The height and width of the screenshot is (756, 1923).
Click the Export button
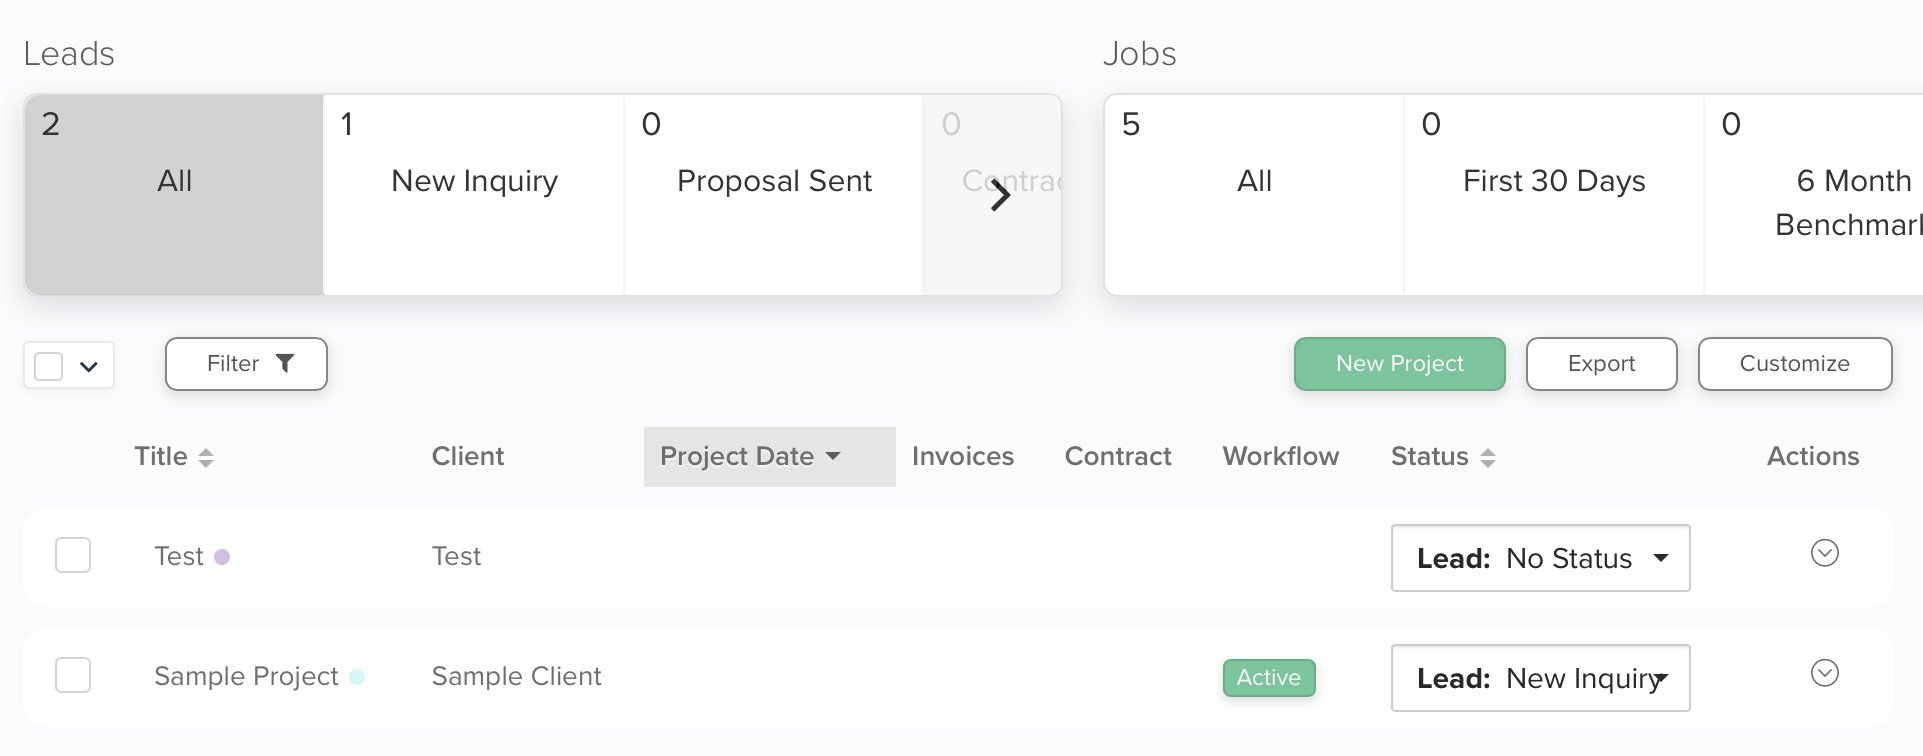coord(1601,364)
